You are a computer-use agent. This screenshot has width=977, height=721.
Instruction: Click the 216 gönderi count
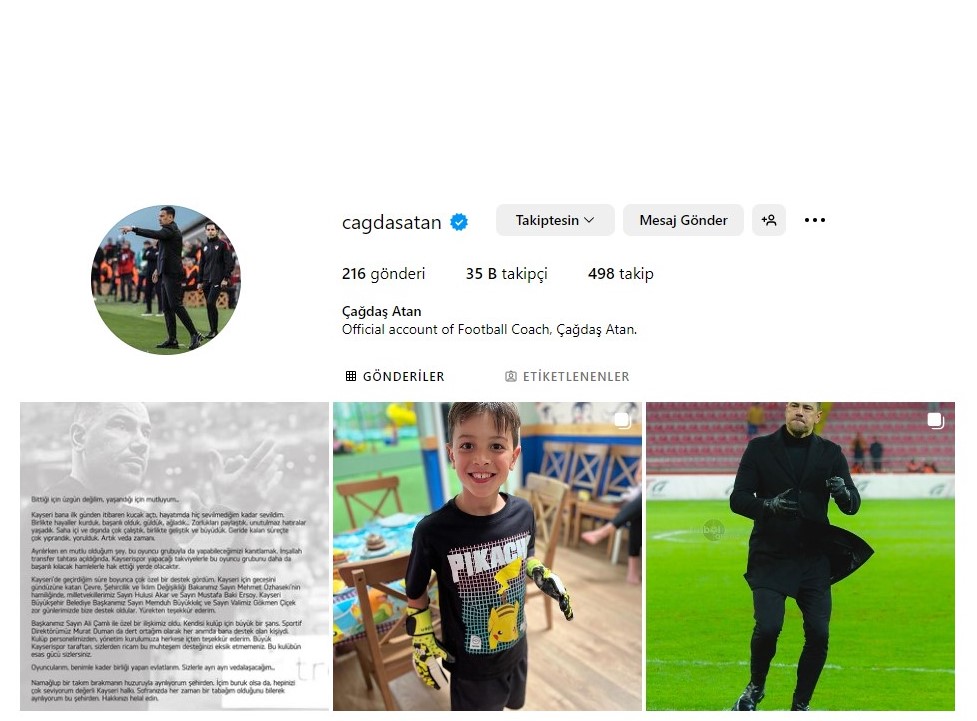click(383, 274)
